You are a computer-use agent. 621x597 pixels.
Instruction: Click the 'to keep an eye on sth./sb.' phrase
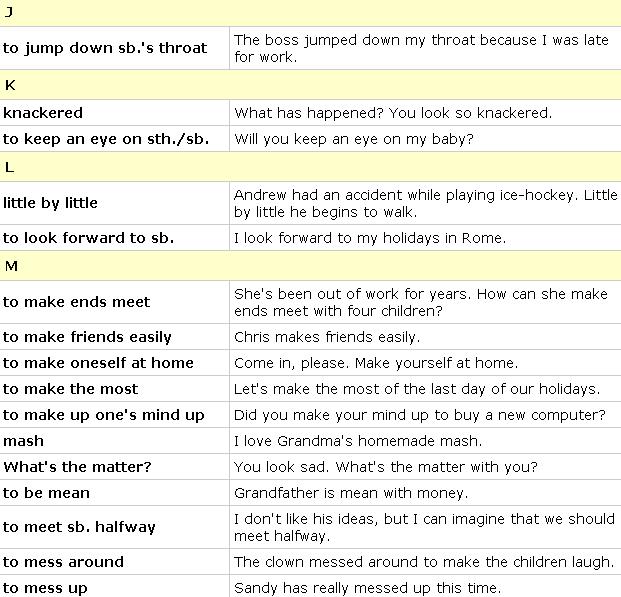(106, 139)
